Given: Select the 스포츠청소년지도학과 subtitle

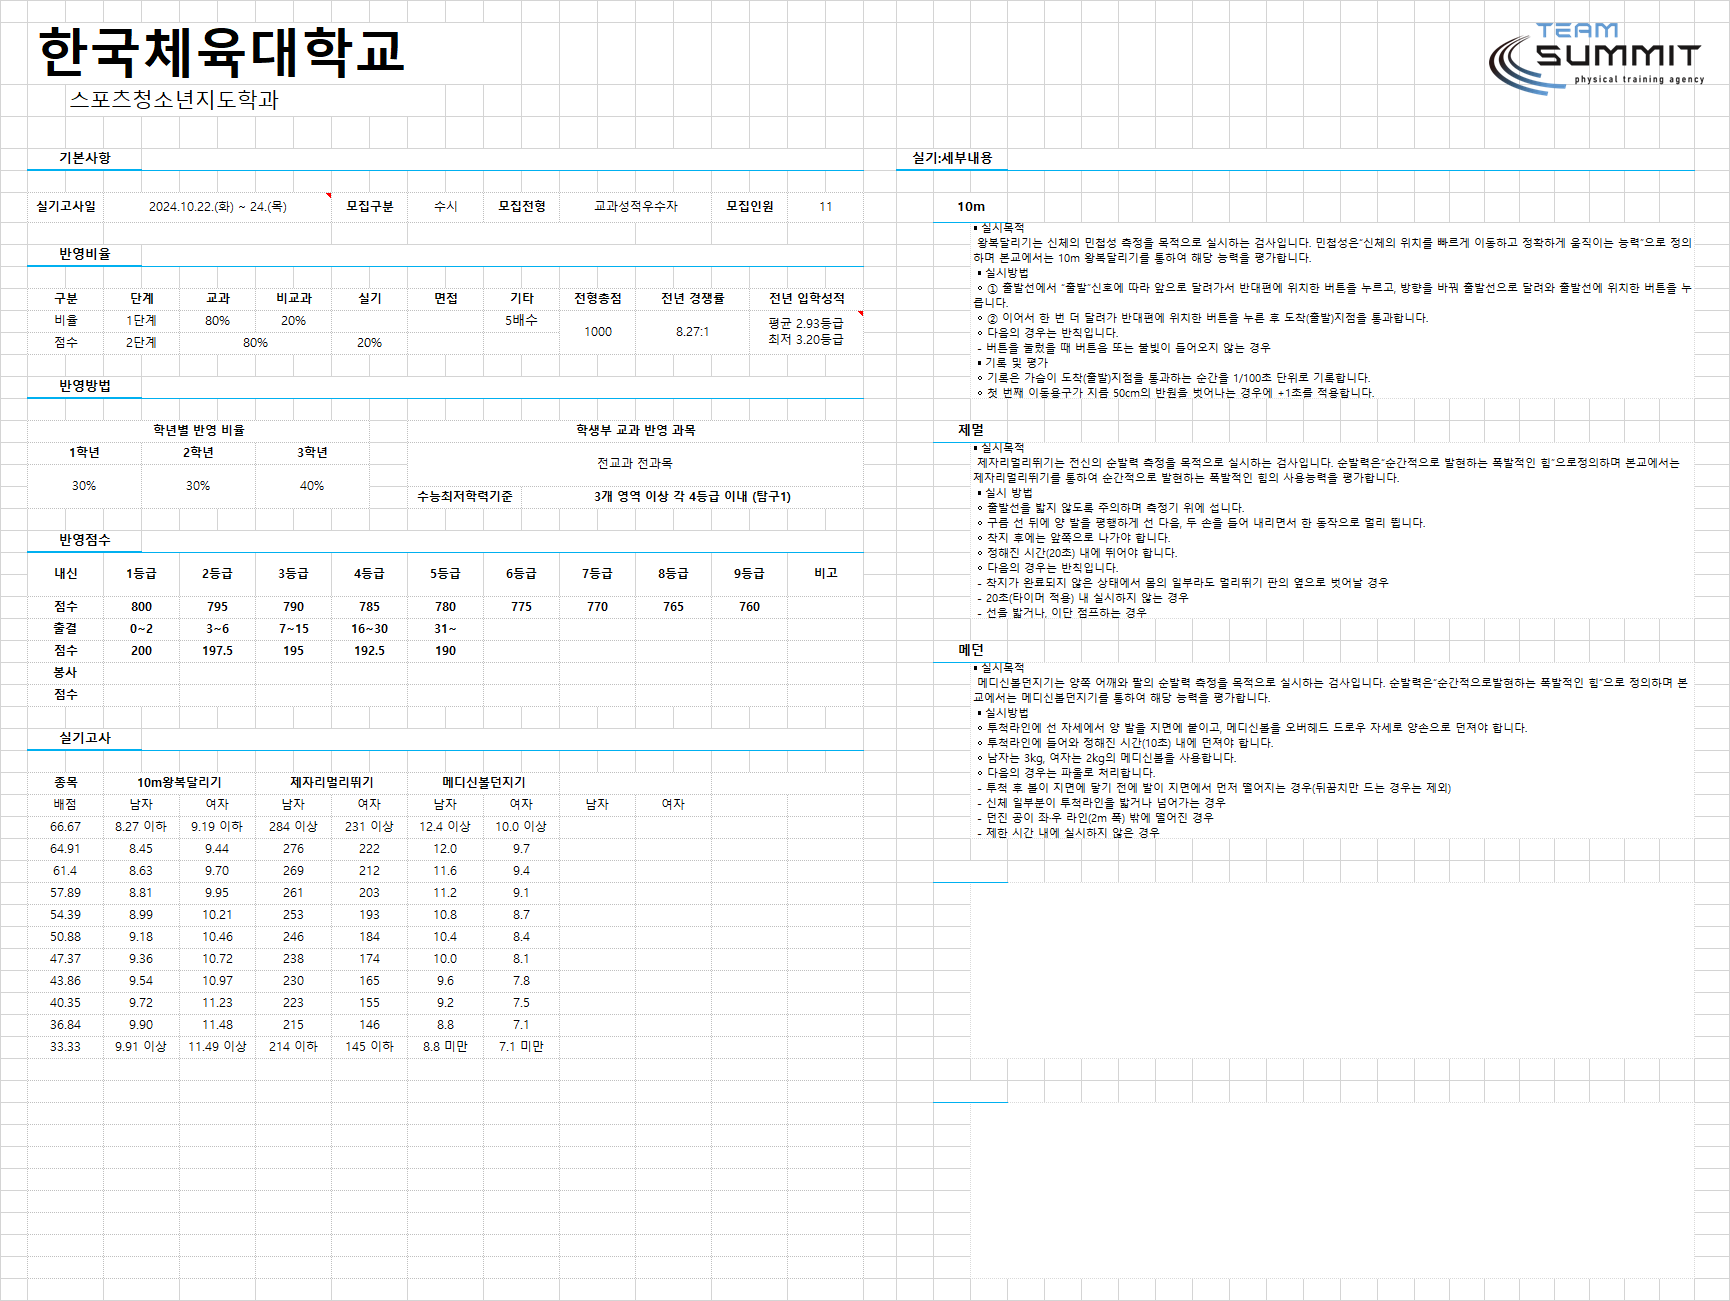Looking at the screenshot, I should coord(174,99).
